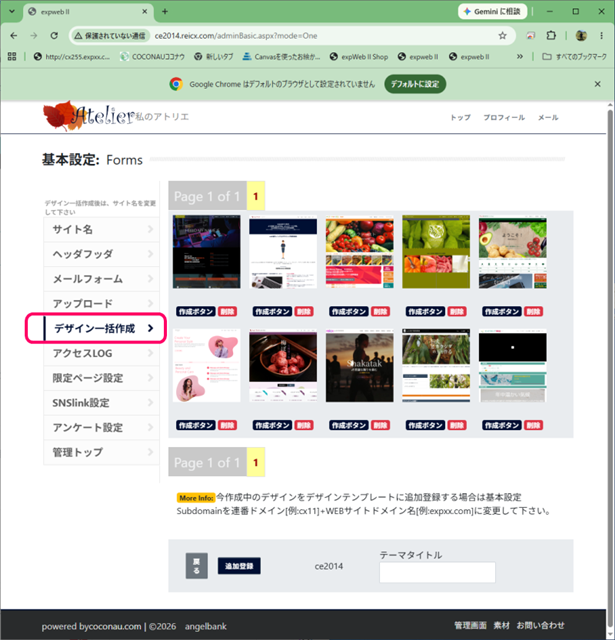Screen dimensions: 615x640
Task: Click デフォルトに設定 button
Action: [415, 84]
